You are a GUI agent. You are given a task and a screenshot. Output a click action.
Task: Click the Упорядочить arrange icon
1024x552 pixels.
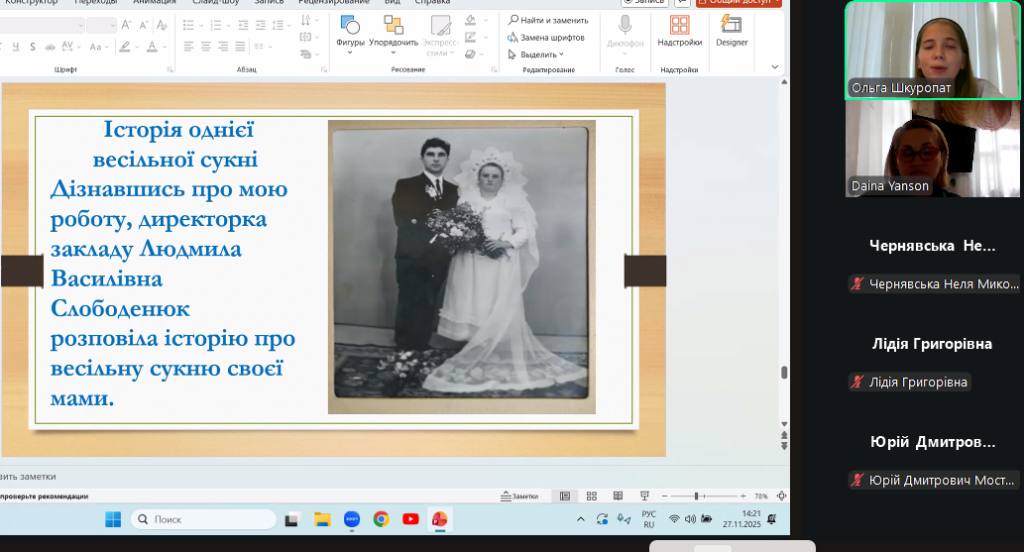click(x=393, y=27)
